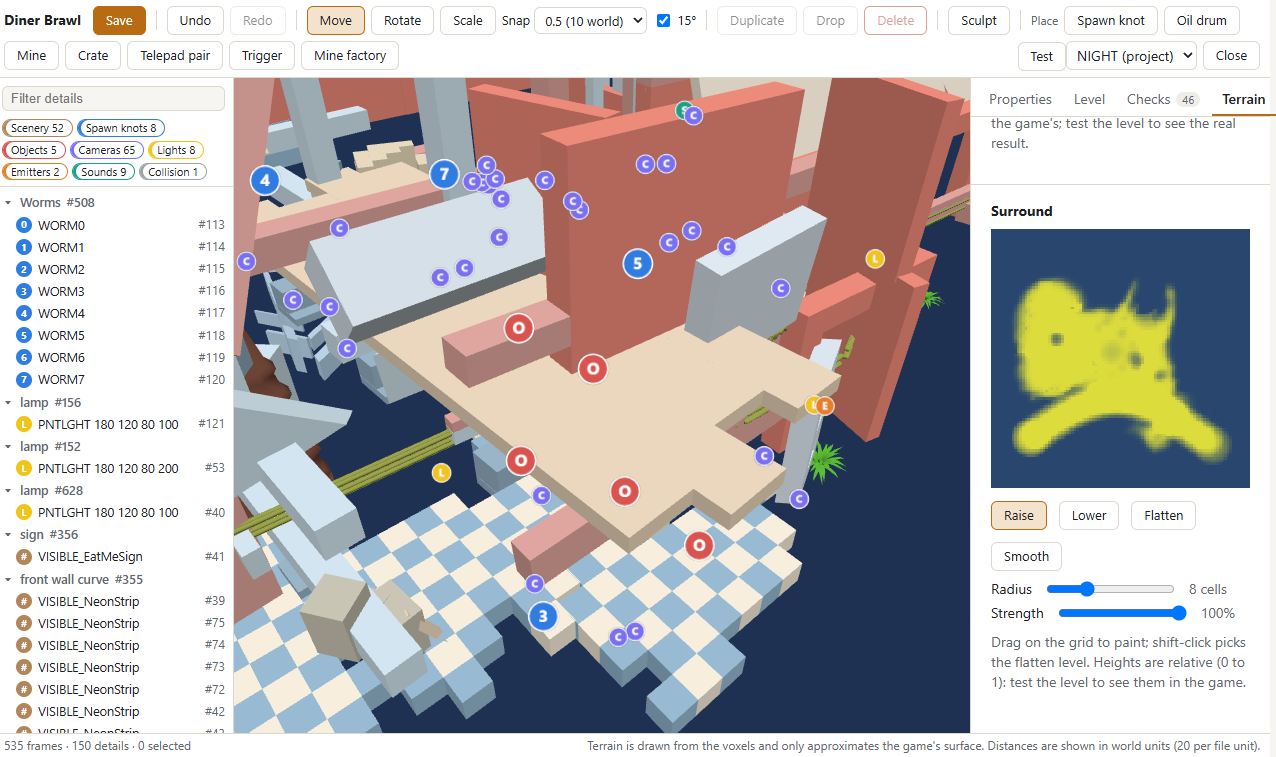Click the VISIBLE_EatMeSign scenery icon
Screen dimensions: 1276x757
click(24, 556)
